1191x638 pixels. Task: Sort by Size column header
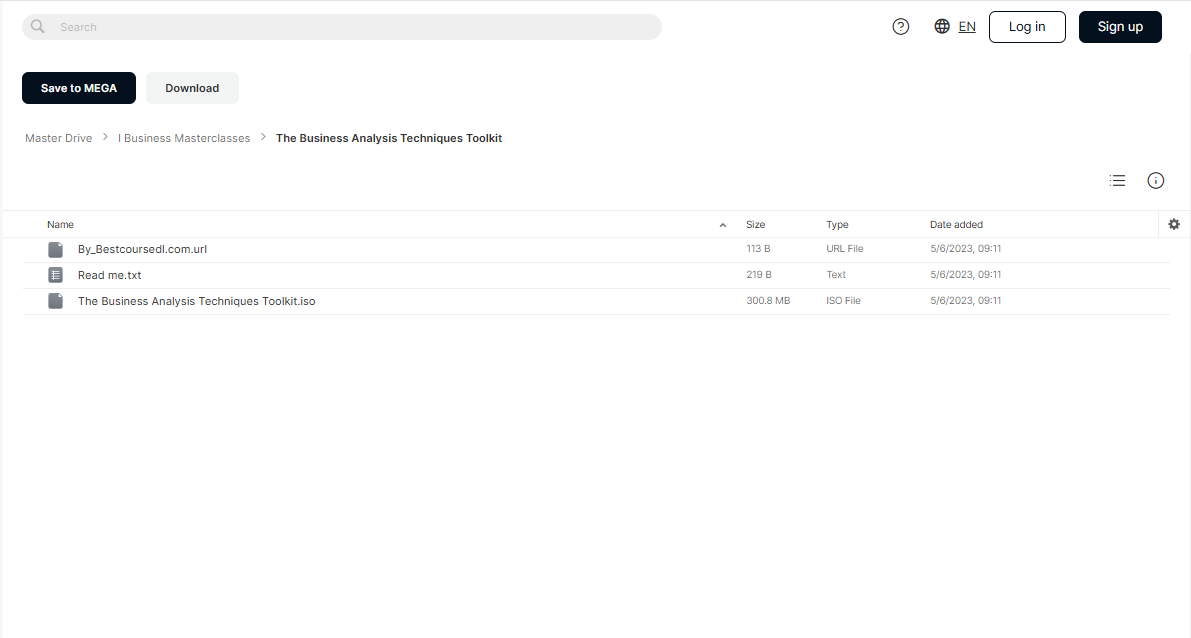pyautogui.click(x=755, y=224)
